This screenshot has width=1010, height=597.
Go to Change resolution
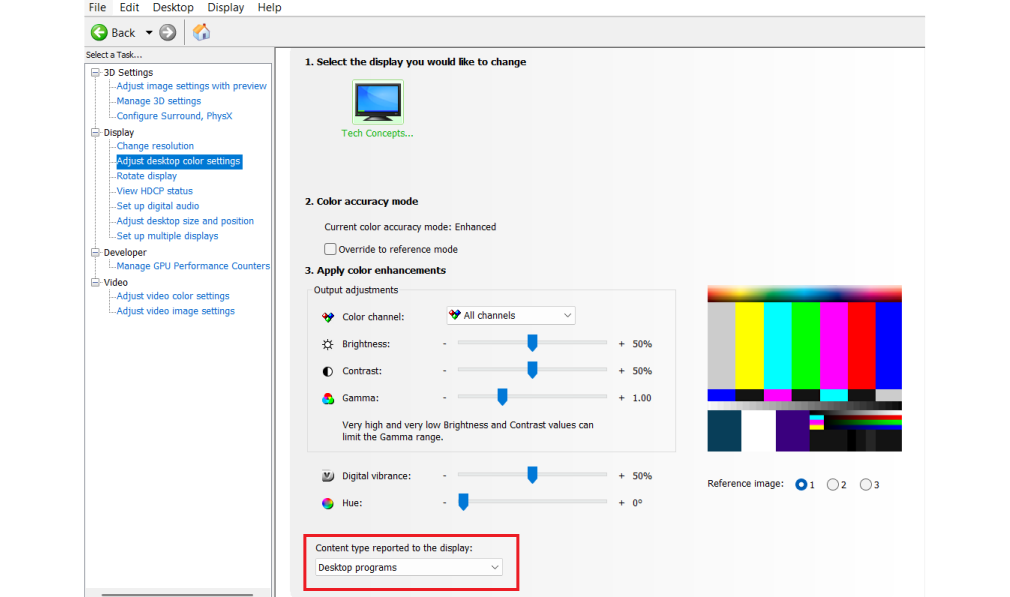click(x=155, y=146)
